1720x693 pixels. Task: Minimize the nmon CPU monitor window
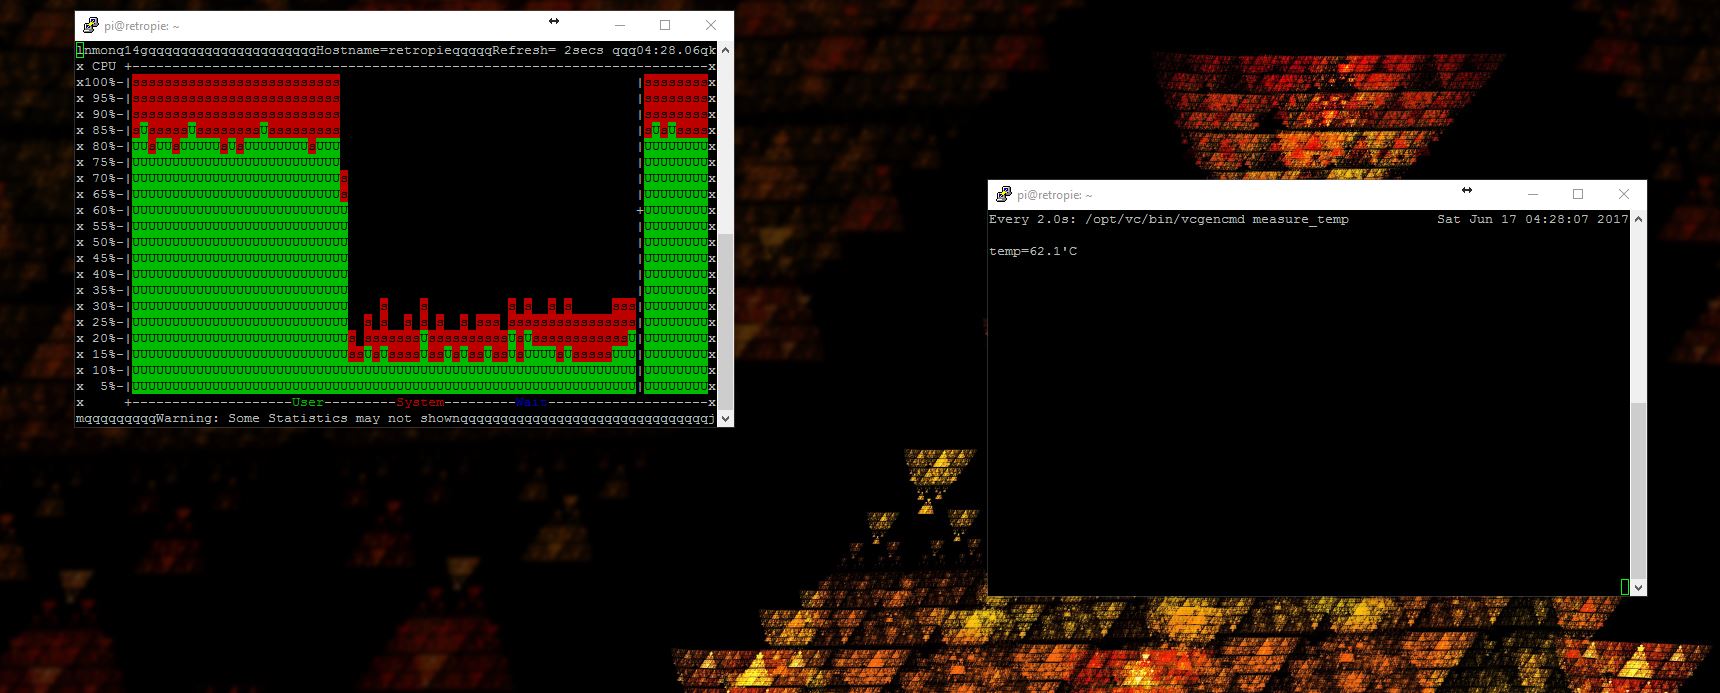[619, 25]
